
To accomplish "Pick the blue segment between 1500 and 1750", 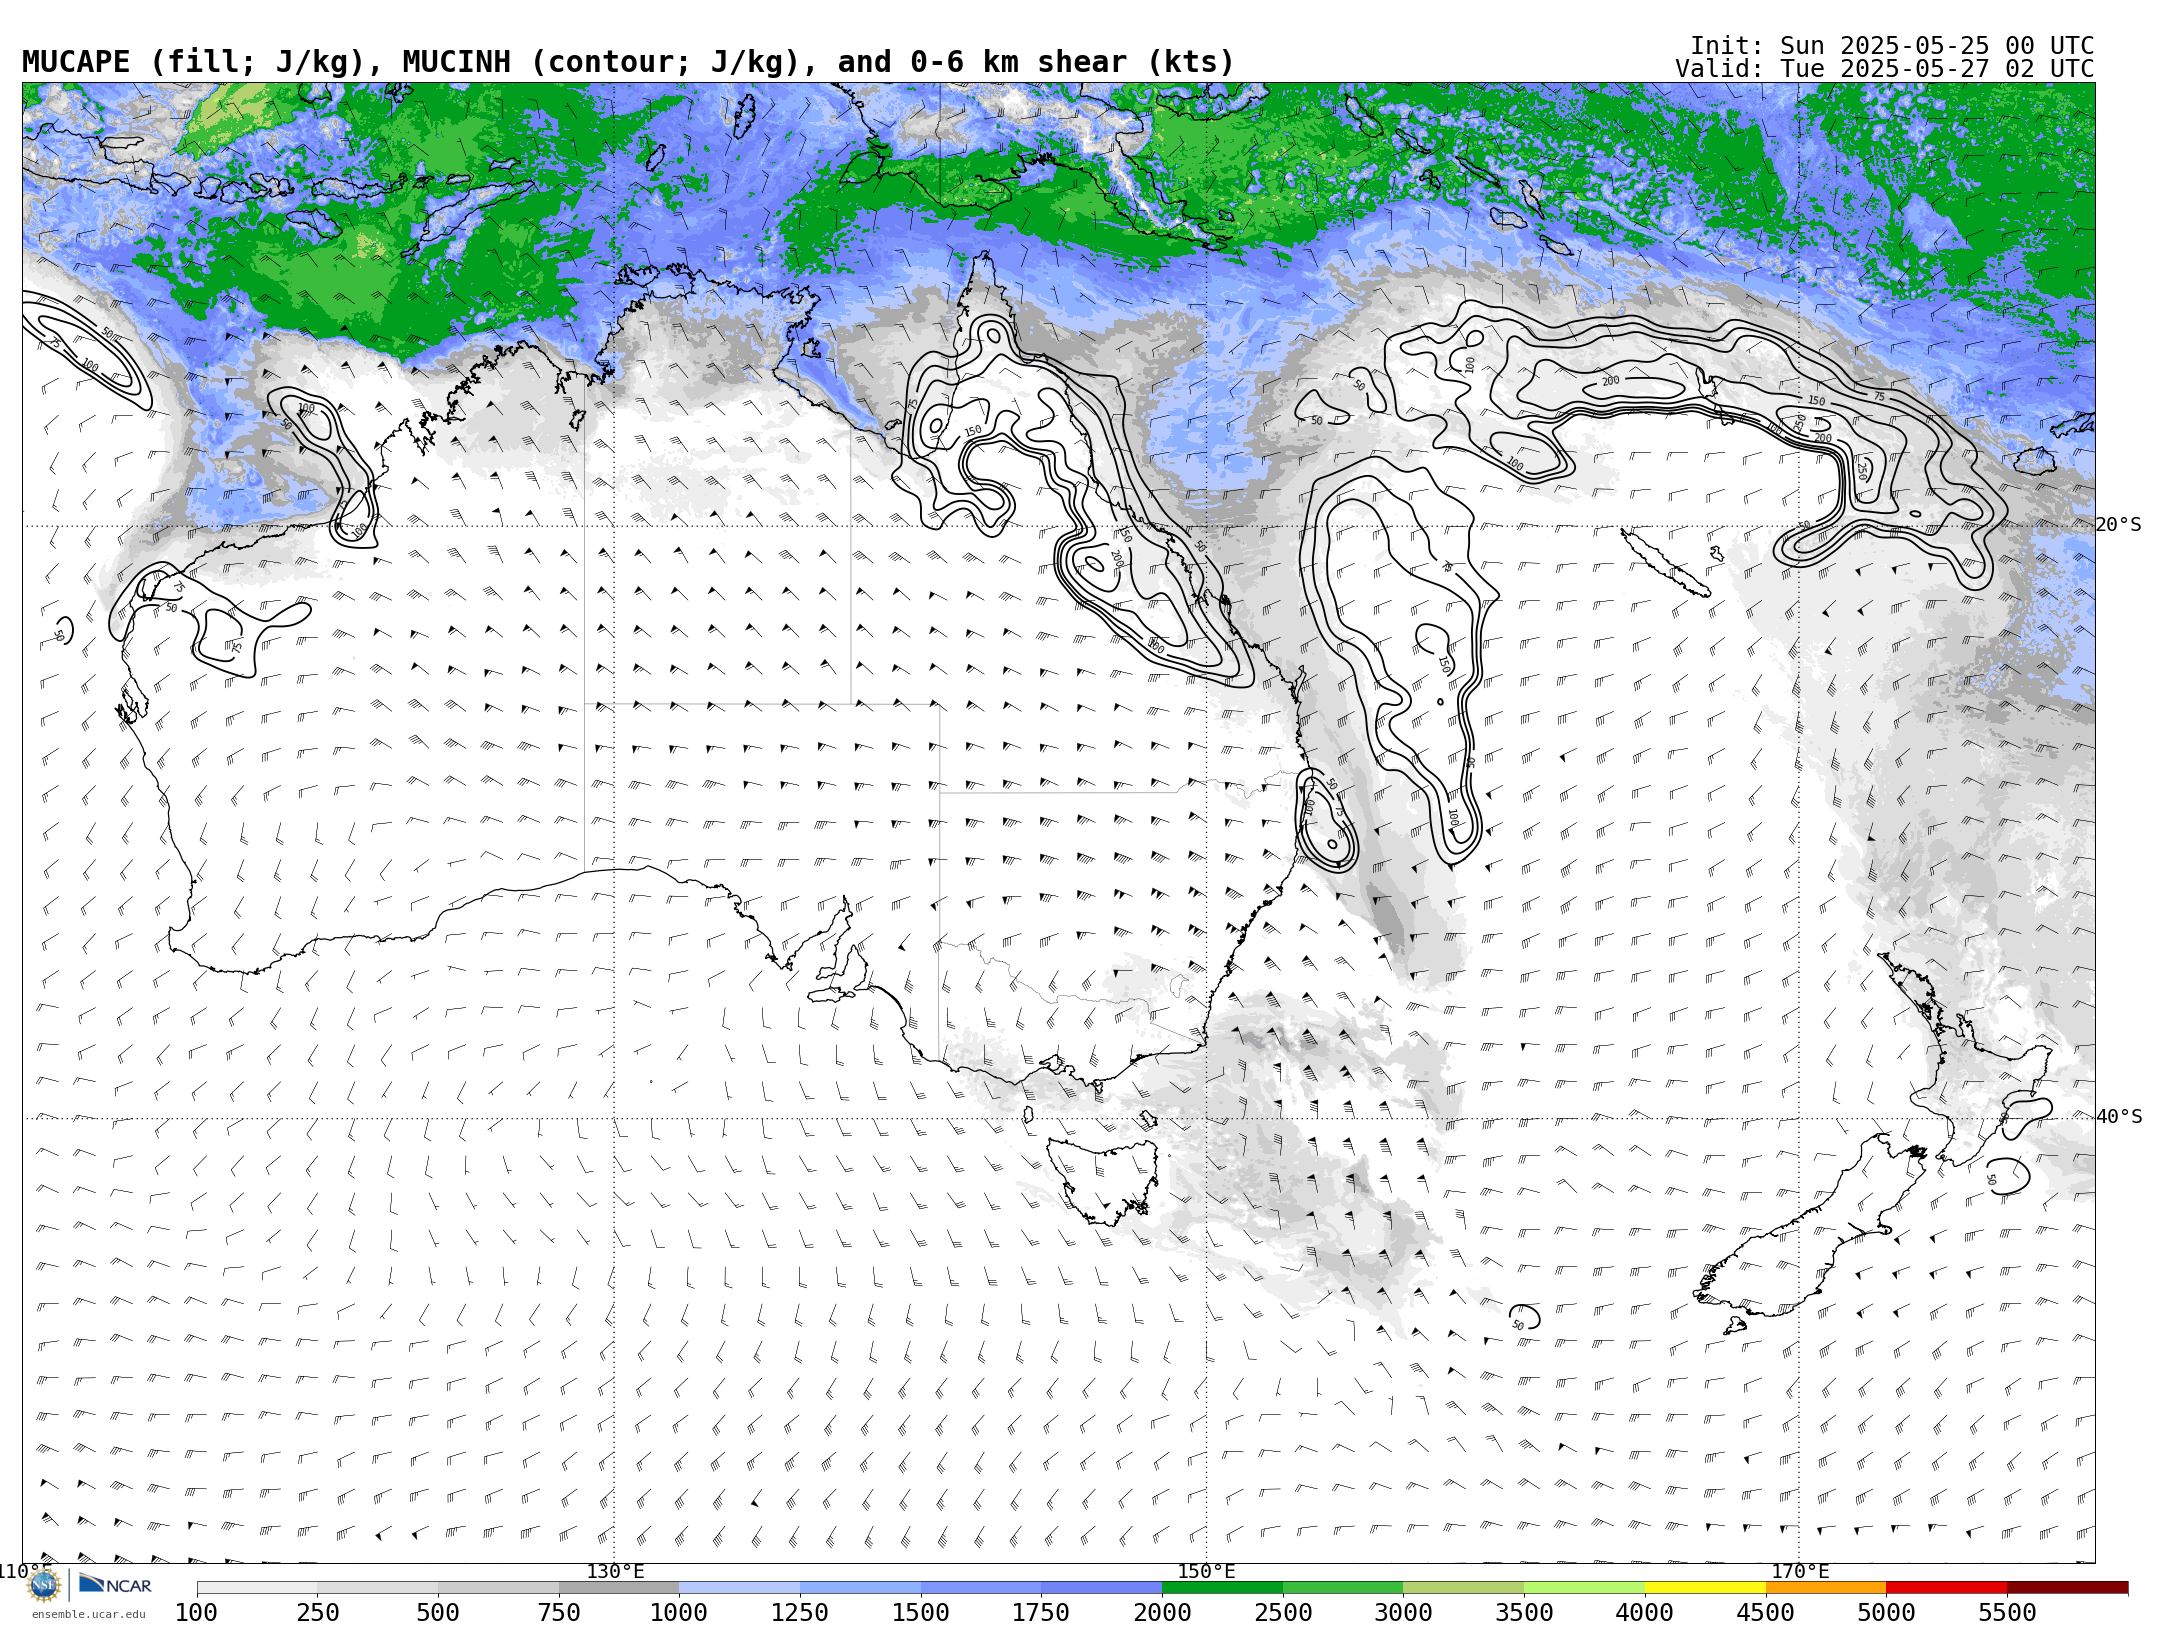I will pos(981,1588).
